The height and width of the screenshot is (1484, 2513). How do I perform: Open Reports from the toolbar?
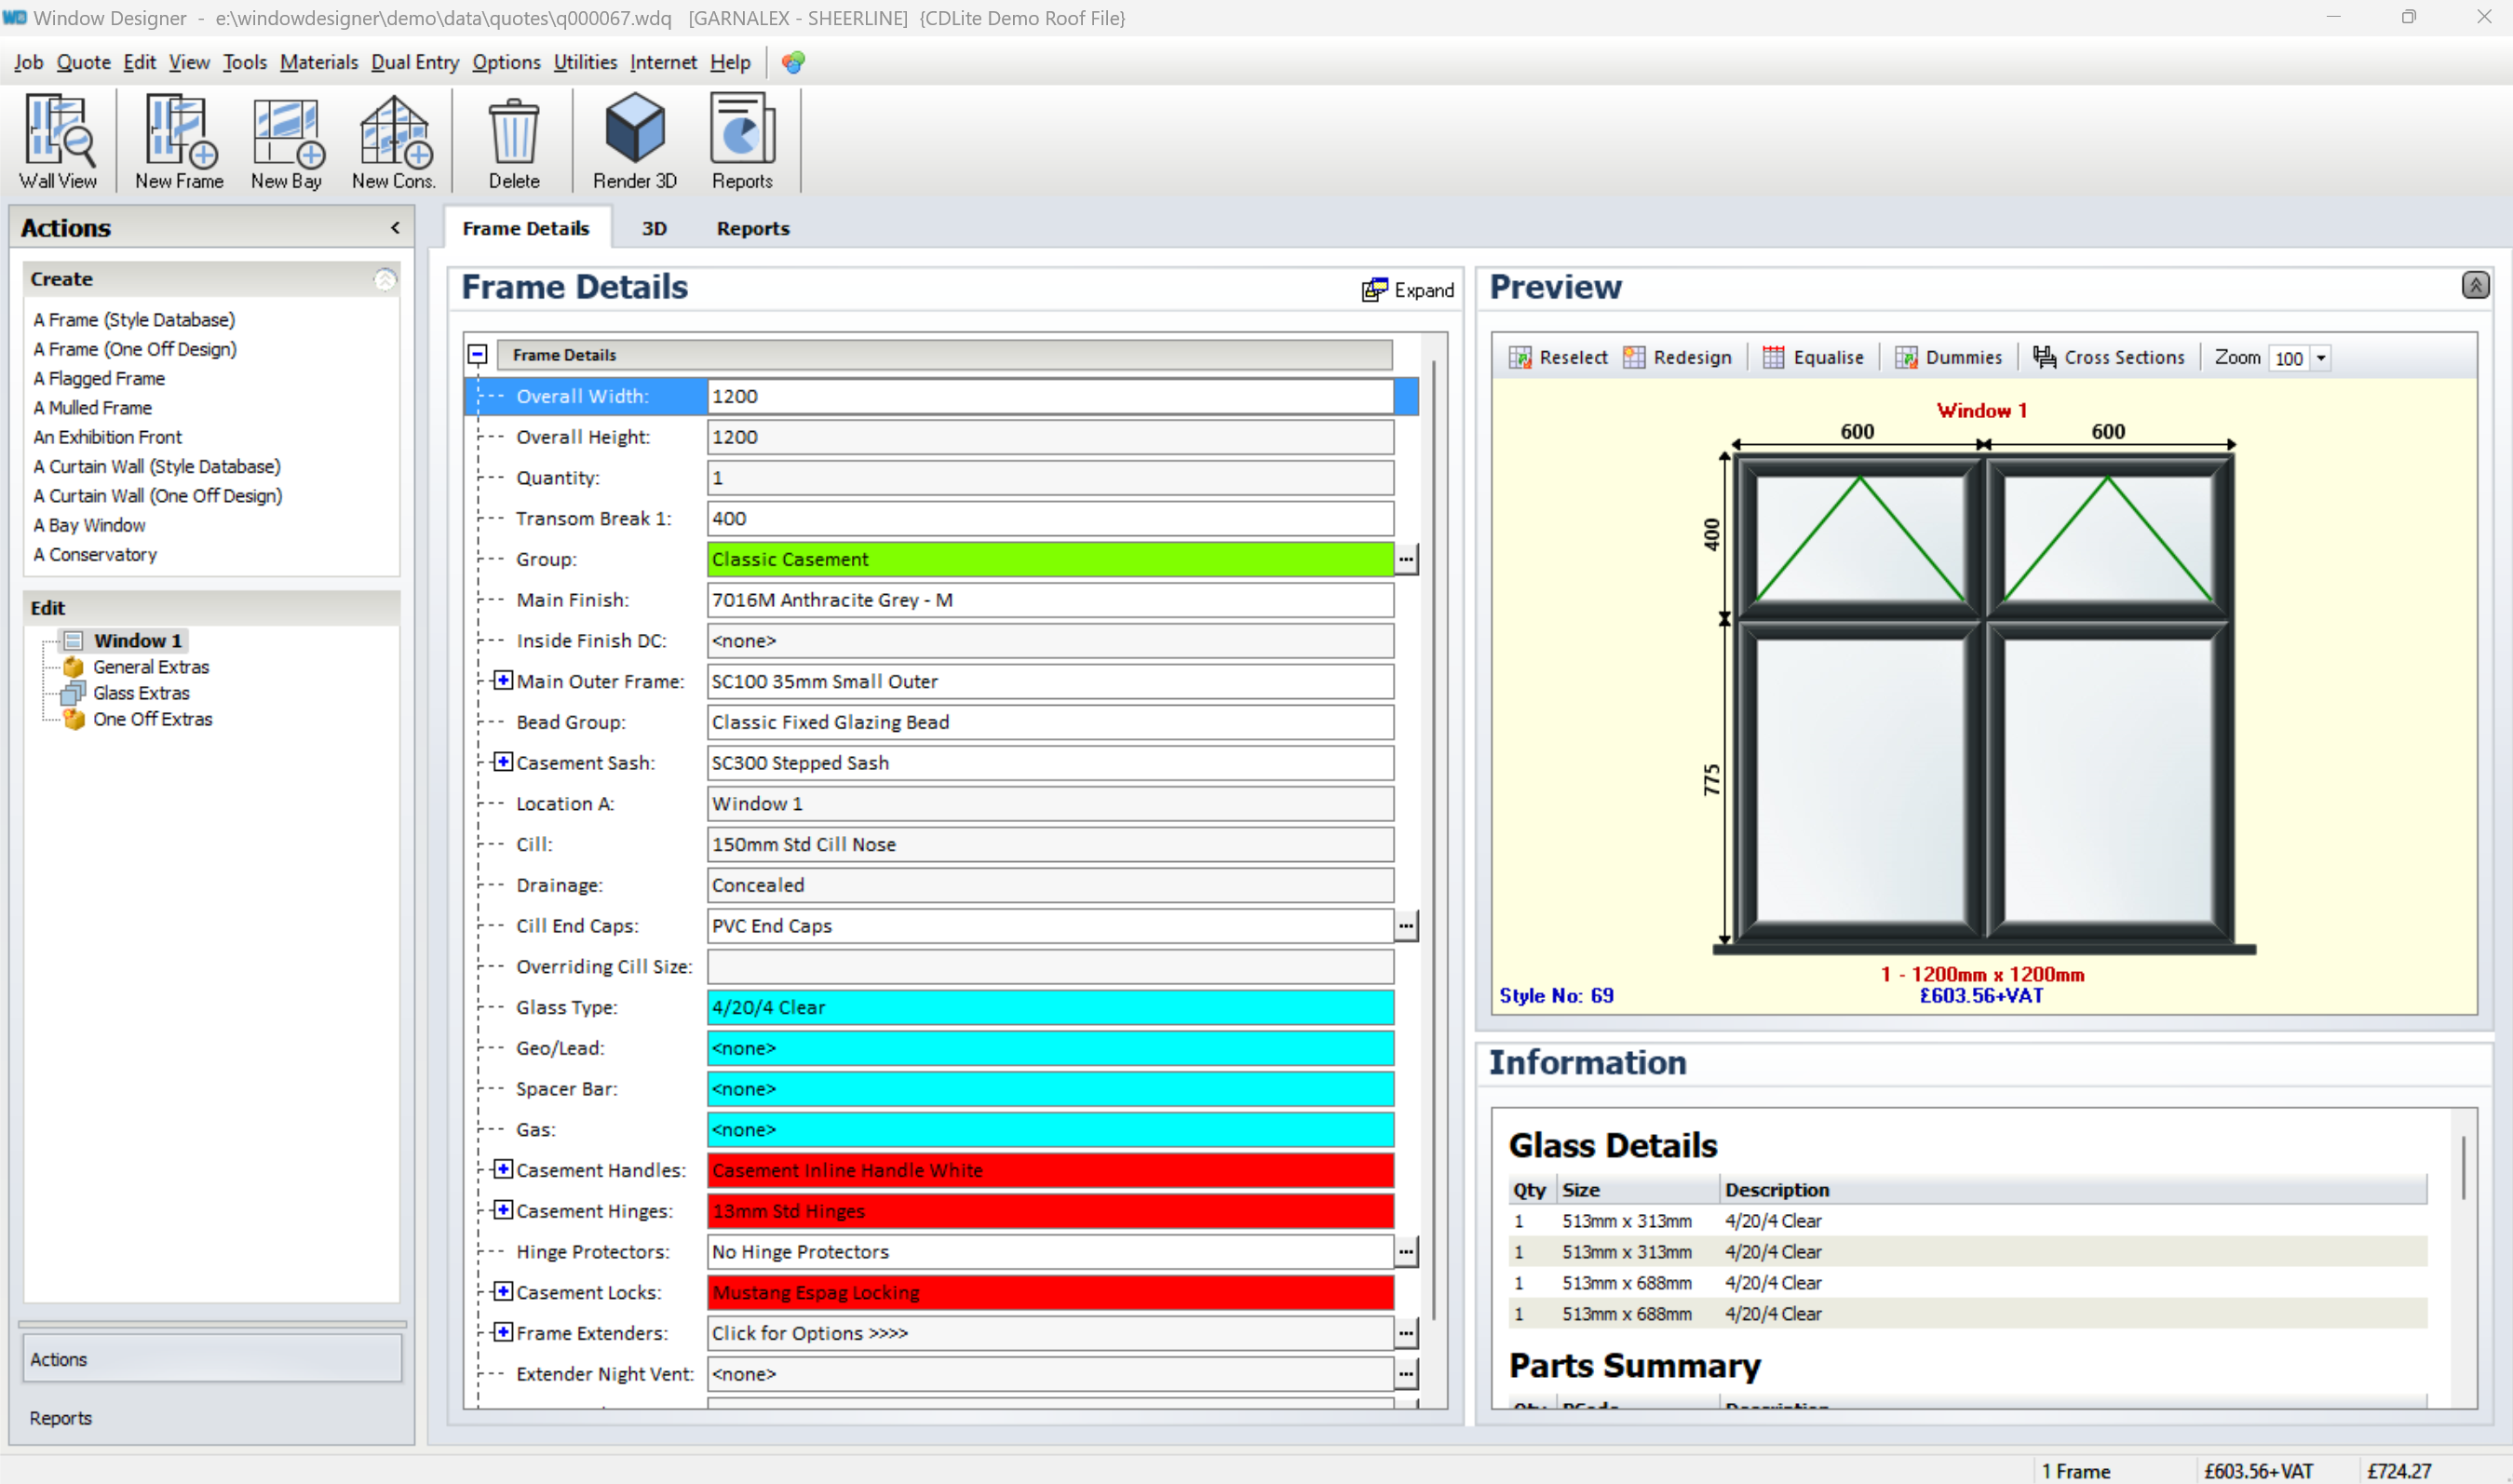pyautogui.click(x=741, y=141)
